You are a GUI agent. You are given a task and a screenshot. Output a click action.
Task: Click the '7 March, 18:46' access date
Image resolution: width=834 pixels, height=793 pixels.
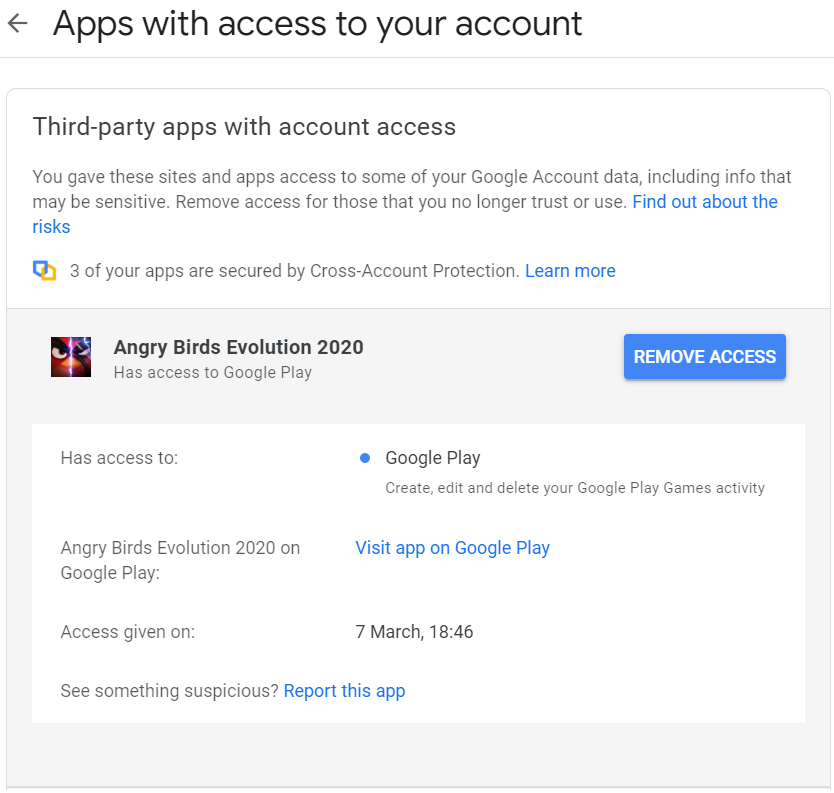[x=414, y=632]
